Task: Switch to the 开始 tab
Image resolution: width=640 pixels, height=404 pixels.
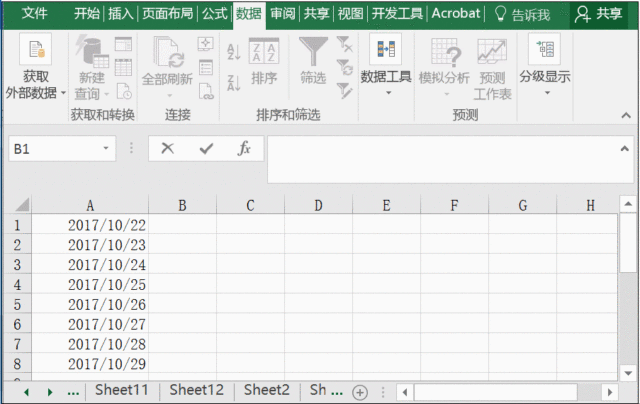Action: point(87,14)
